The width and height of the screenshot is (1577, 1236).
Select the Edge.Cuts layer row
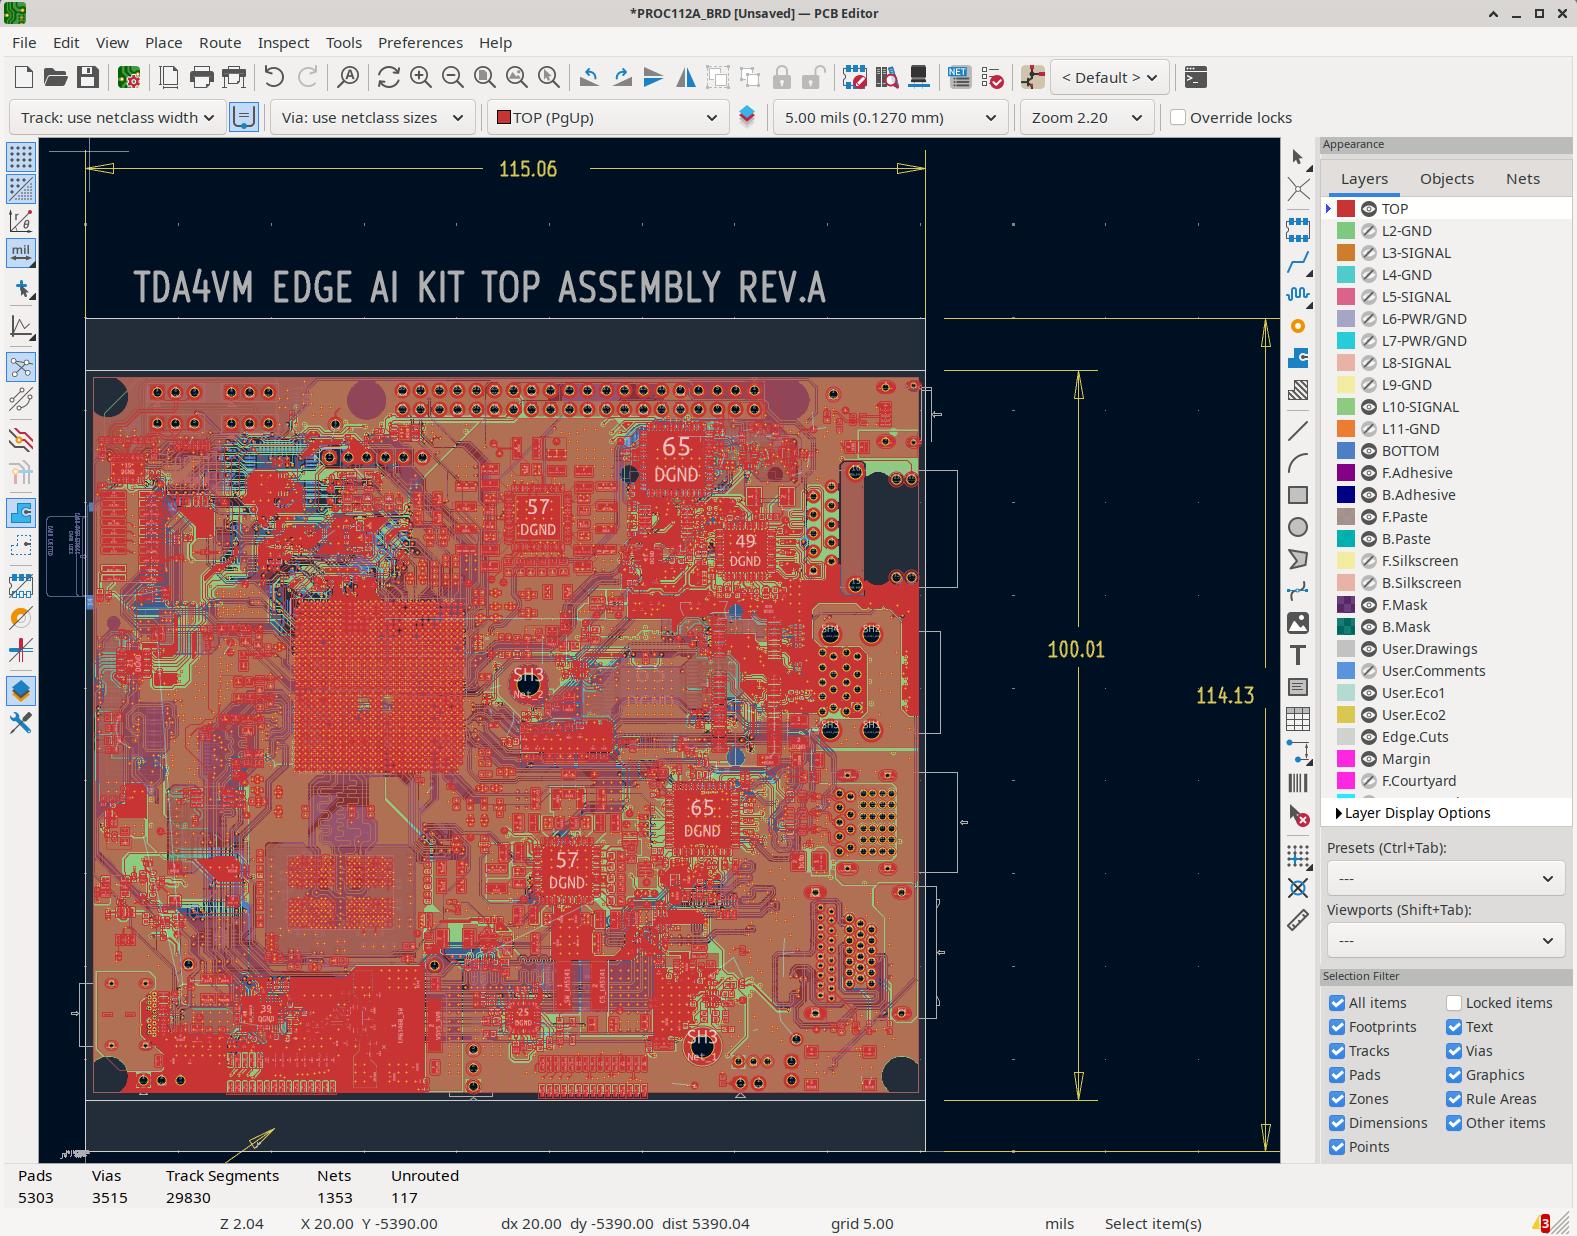[1414, 737]
